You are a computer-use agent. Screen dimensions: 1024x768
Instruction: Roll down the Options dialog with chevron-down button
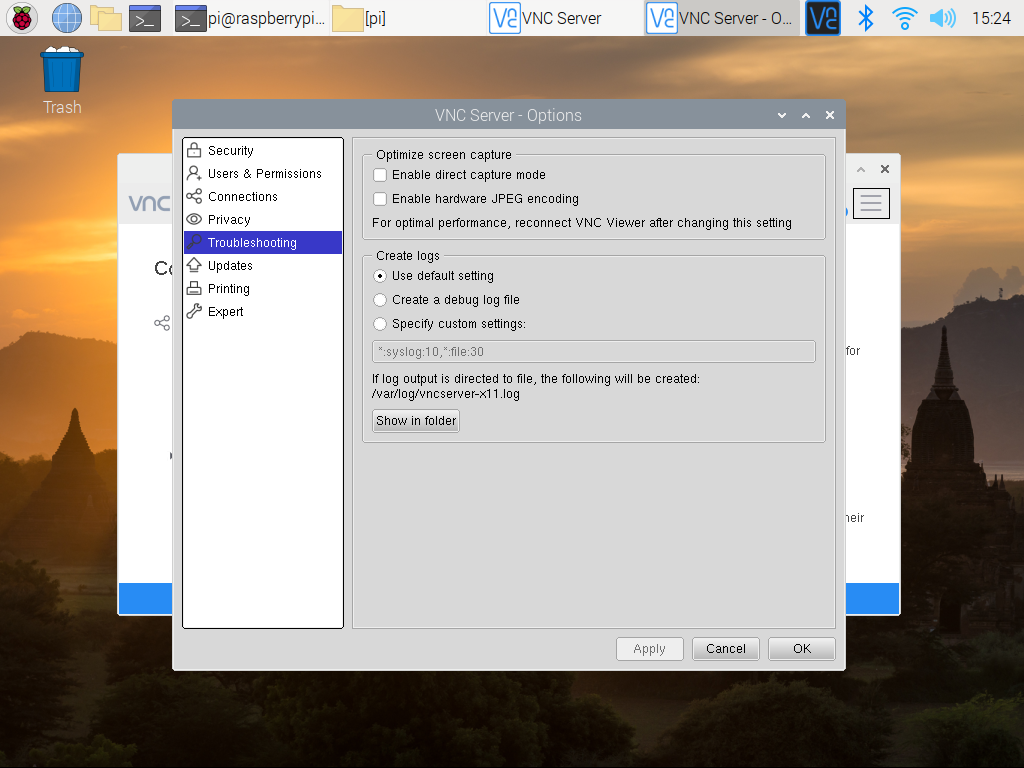click(782, 116)
